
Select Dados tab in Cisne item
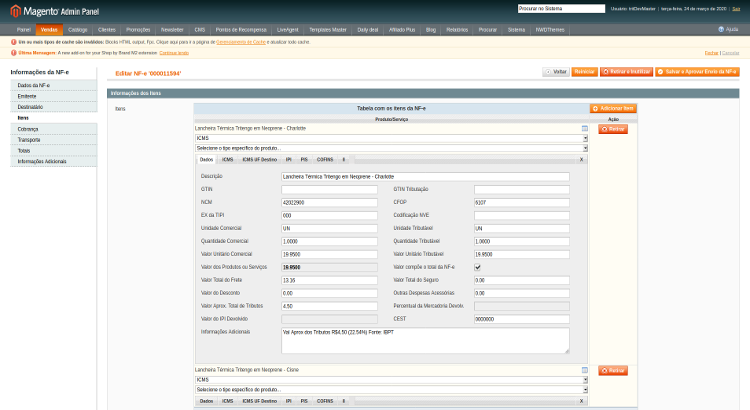click(206, 401)
